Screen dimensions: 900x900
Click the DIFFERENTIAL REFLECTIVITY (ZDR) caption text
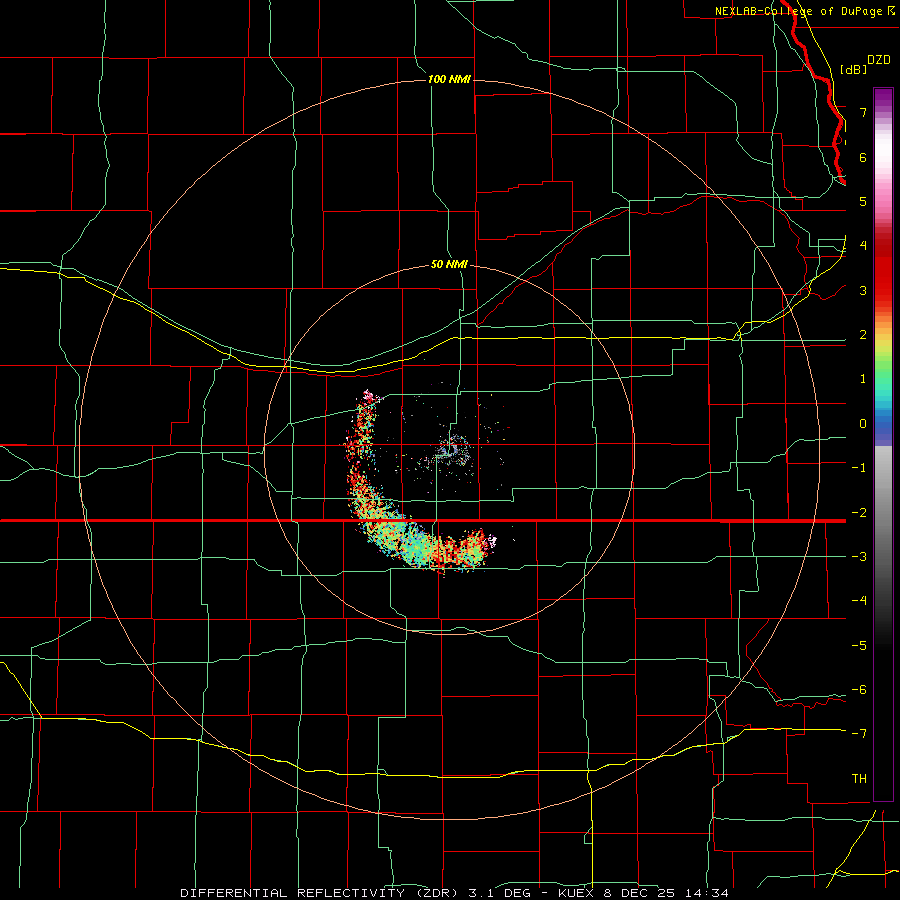coord(321,893)
